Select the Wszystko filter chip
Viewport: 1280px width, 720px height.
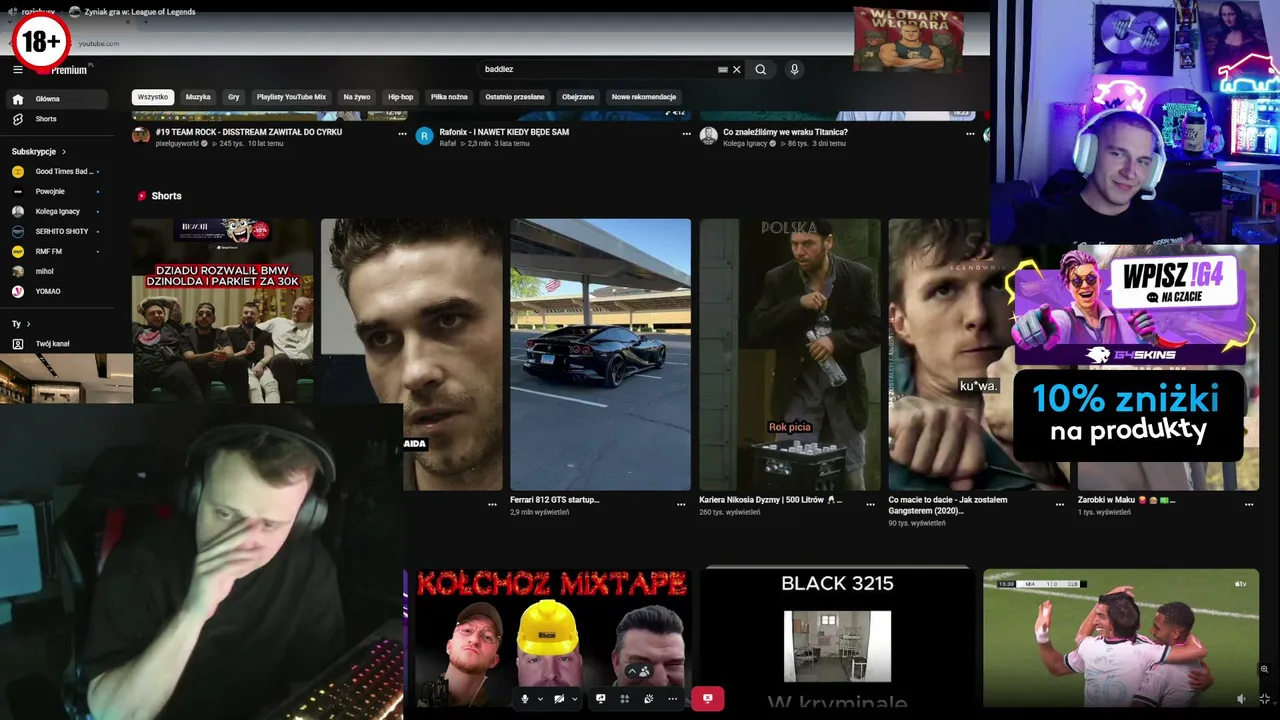[153, 97]
